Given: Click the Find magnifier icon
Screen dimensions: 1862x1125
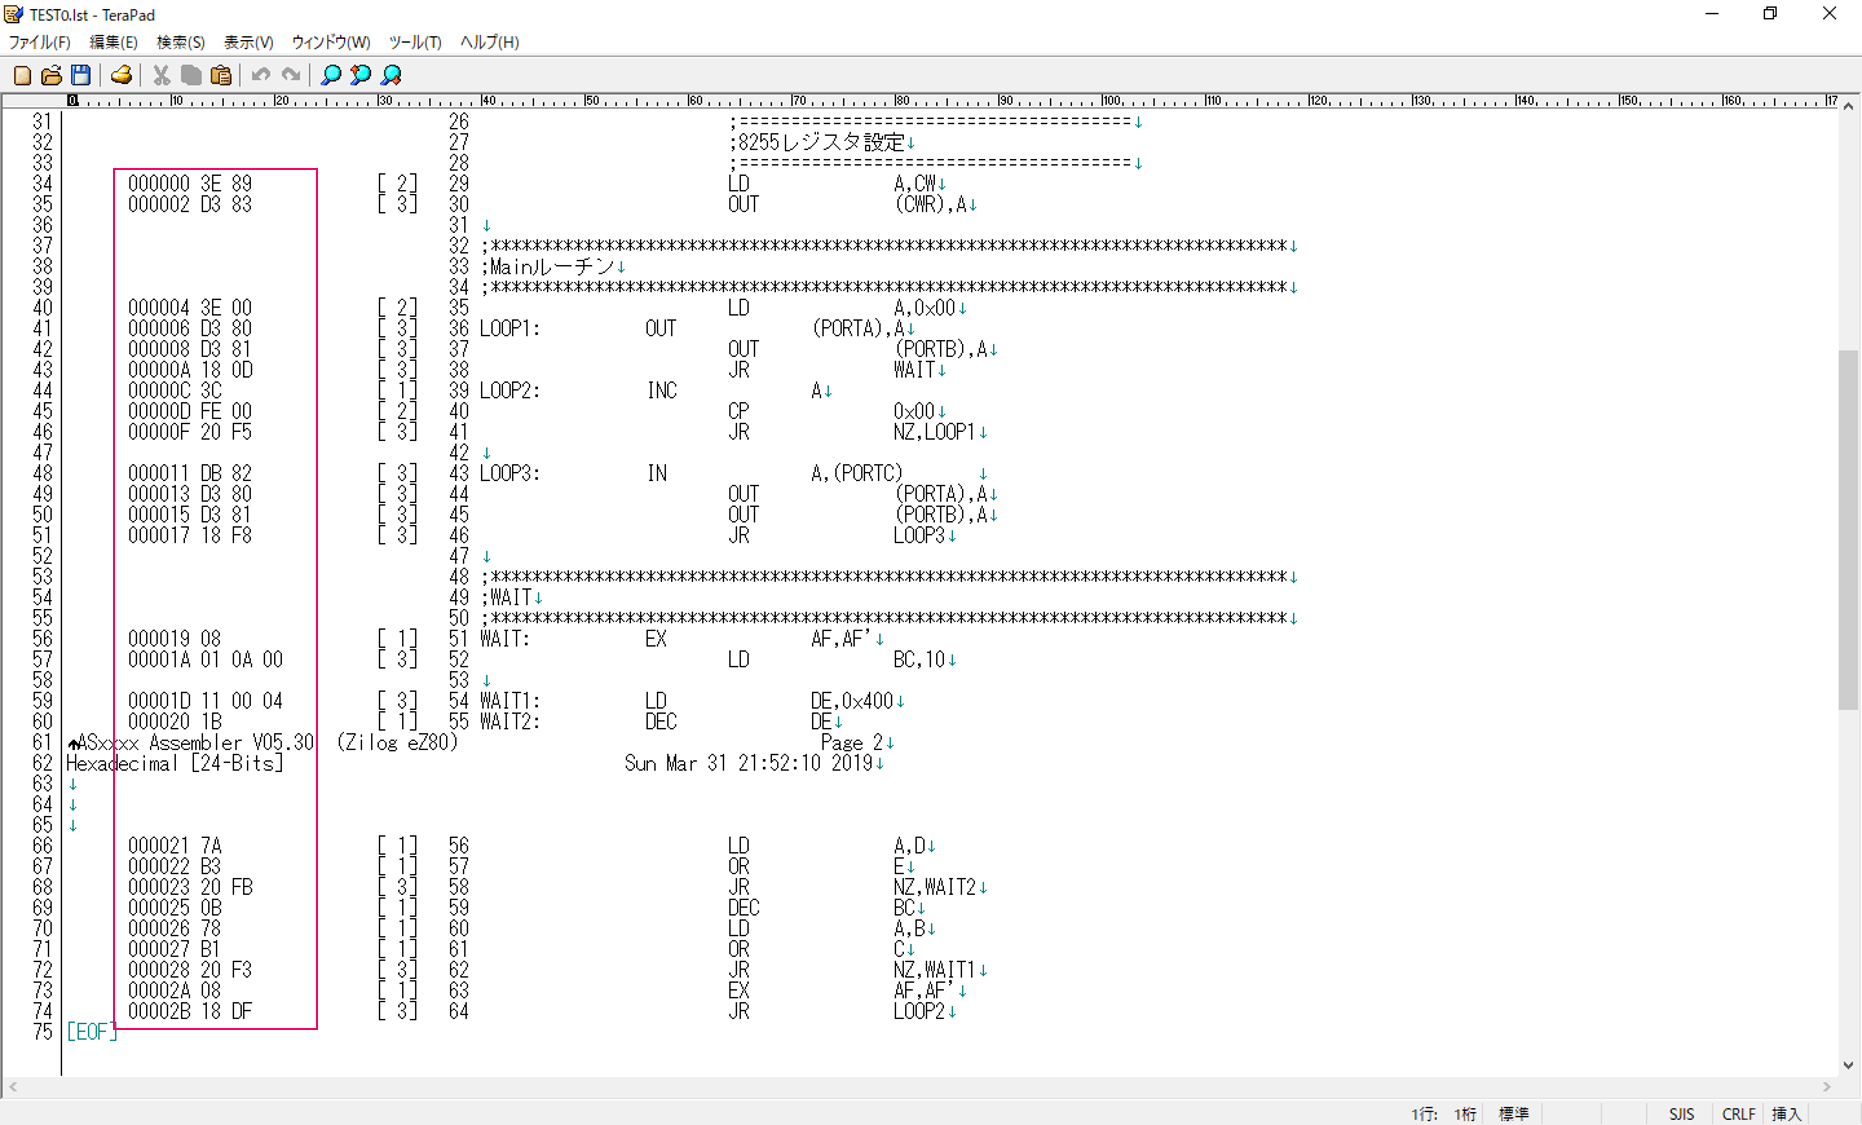Looking at the screenshot, I should 331,75.
